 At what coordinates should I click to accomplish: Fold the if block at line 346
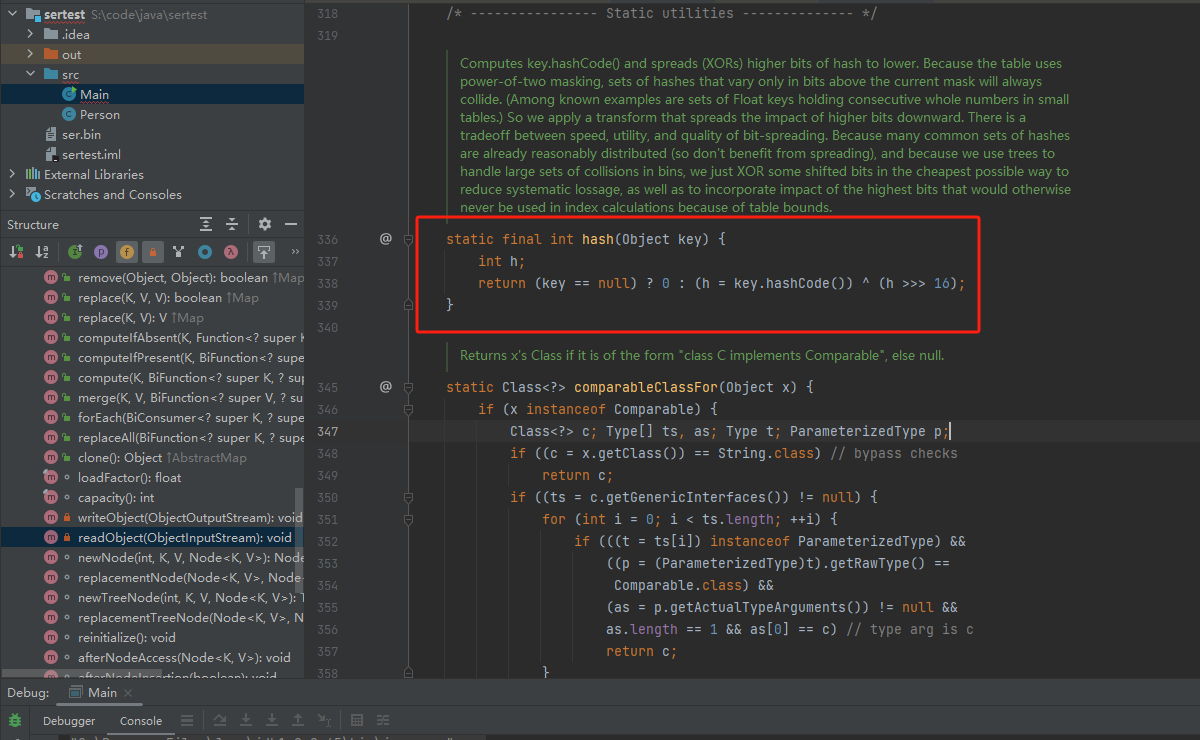click(408, 409)
